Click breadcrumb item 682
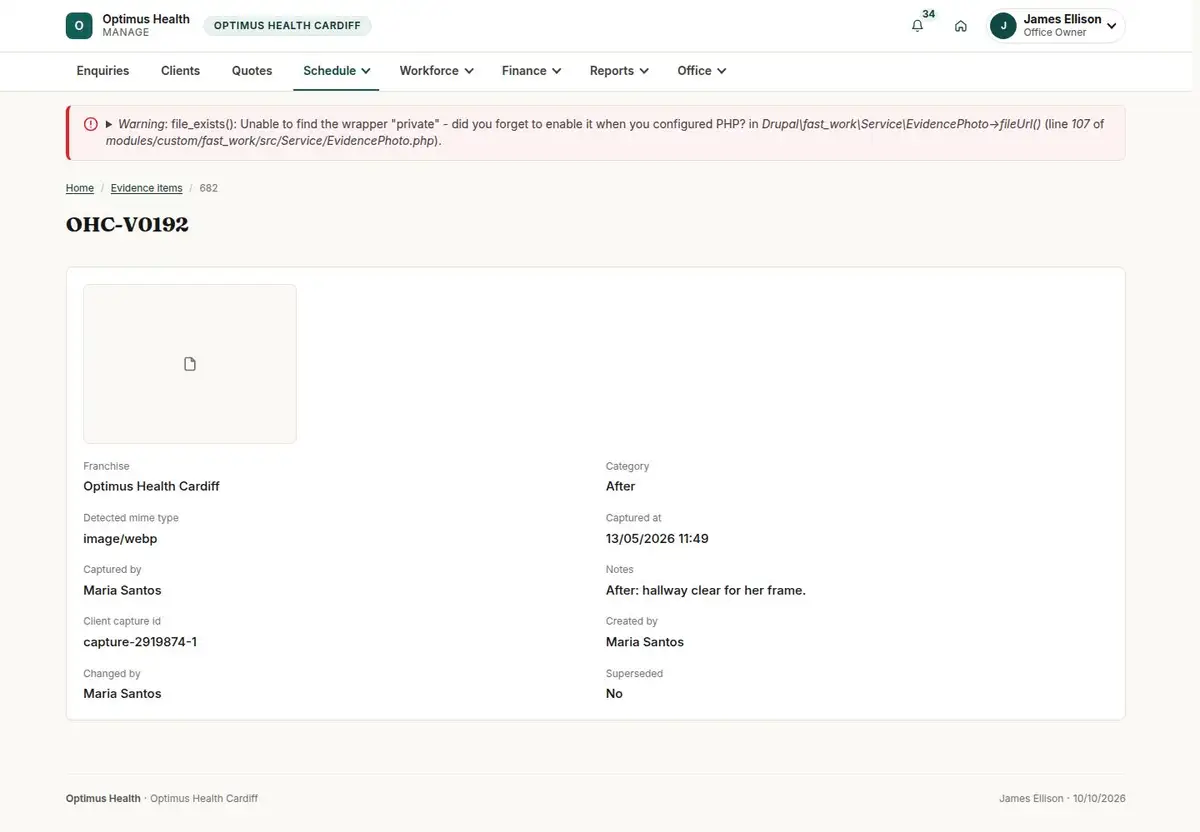This screenshot has width=1200, height=832. coord(209,188)
